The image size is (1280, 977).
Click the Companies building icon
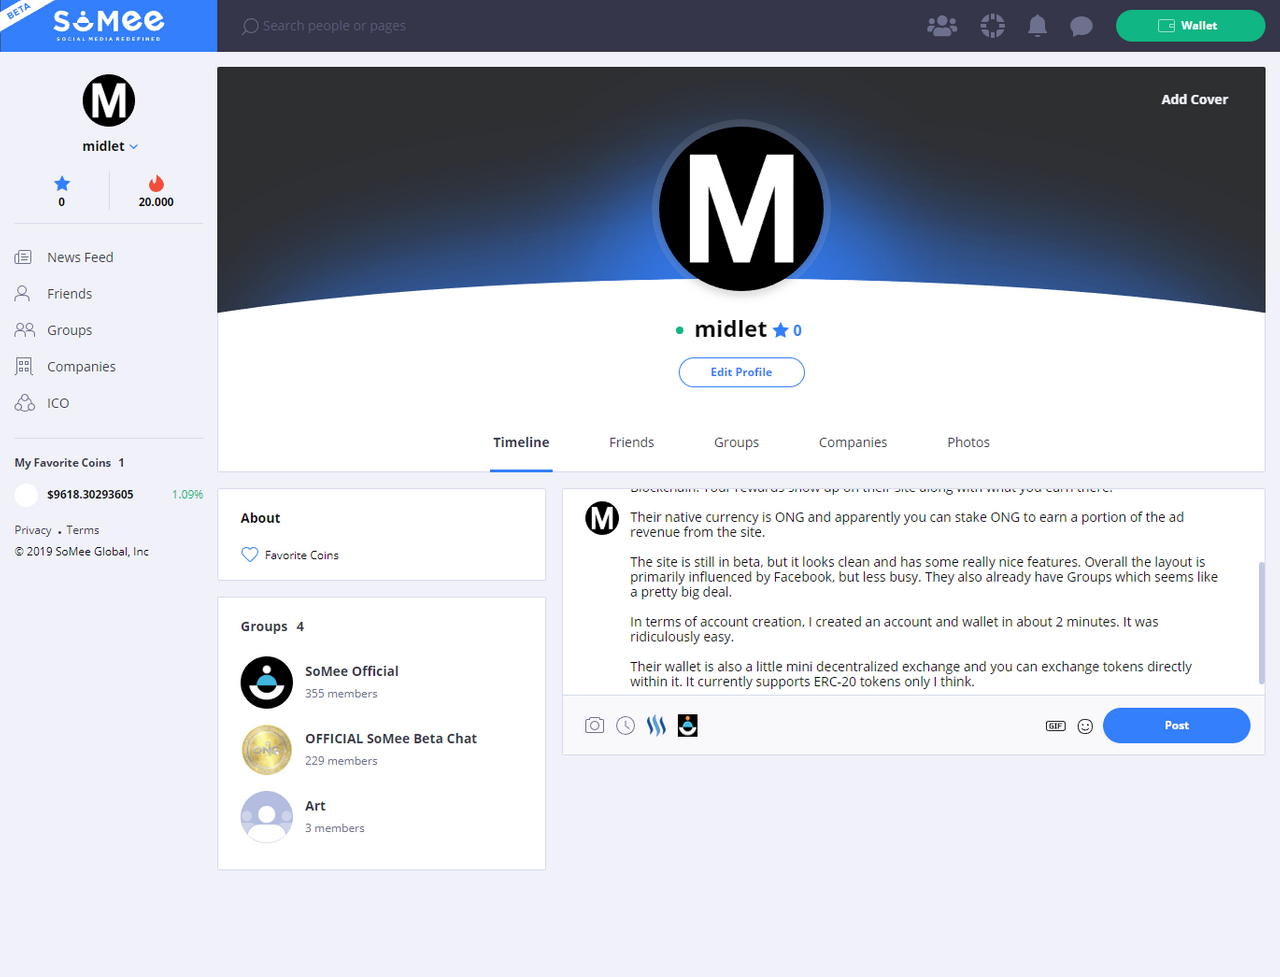[x=24, y=366]
